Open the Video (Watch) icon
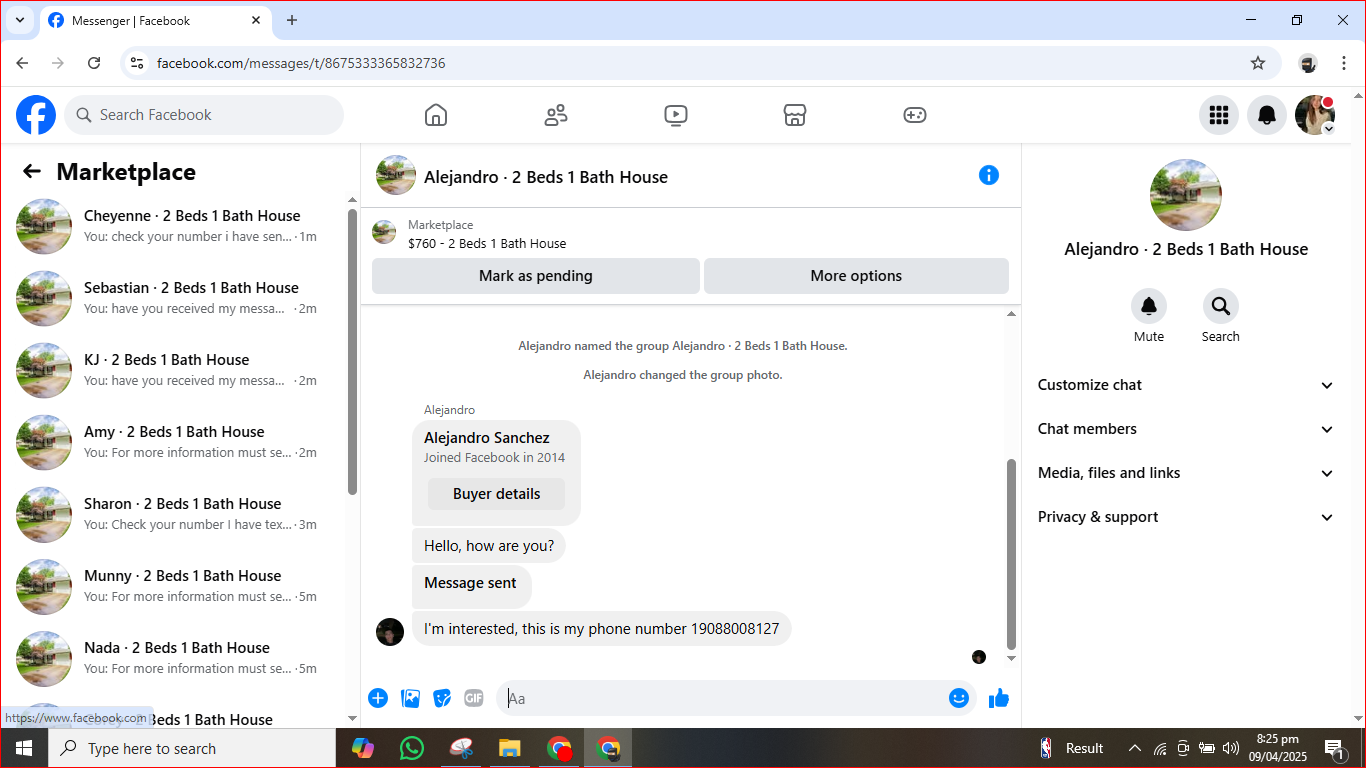 (676, 115)
